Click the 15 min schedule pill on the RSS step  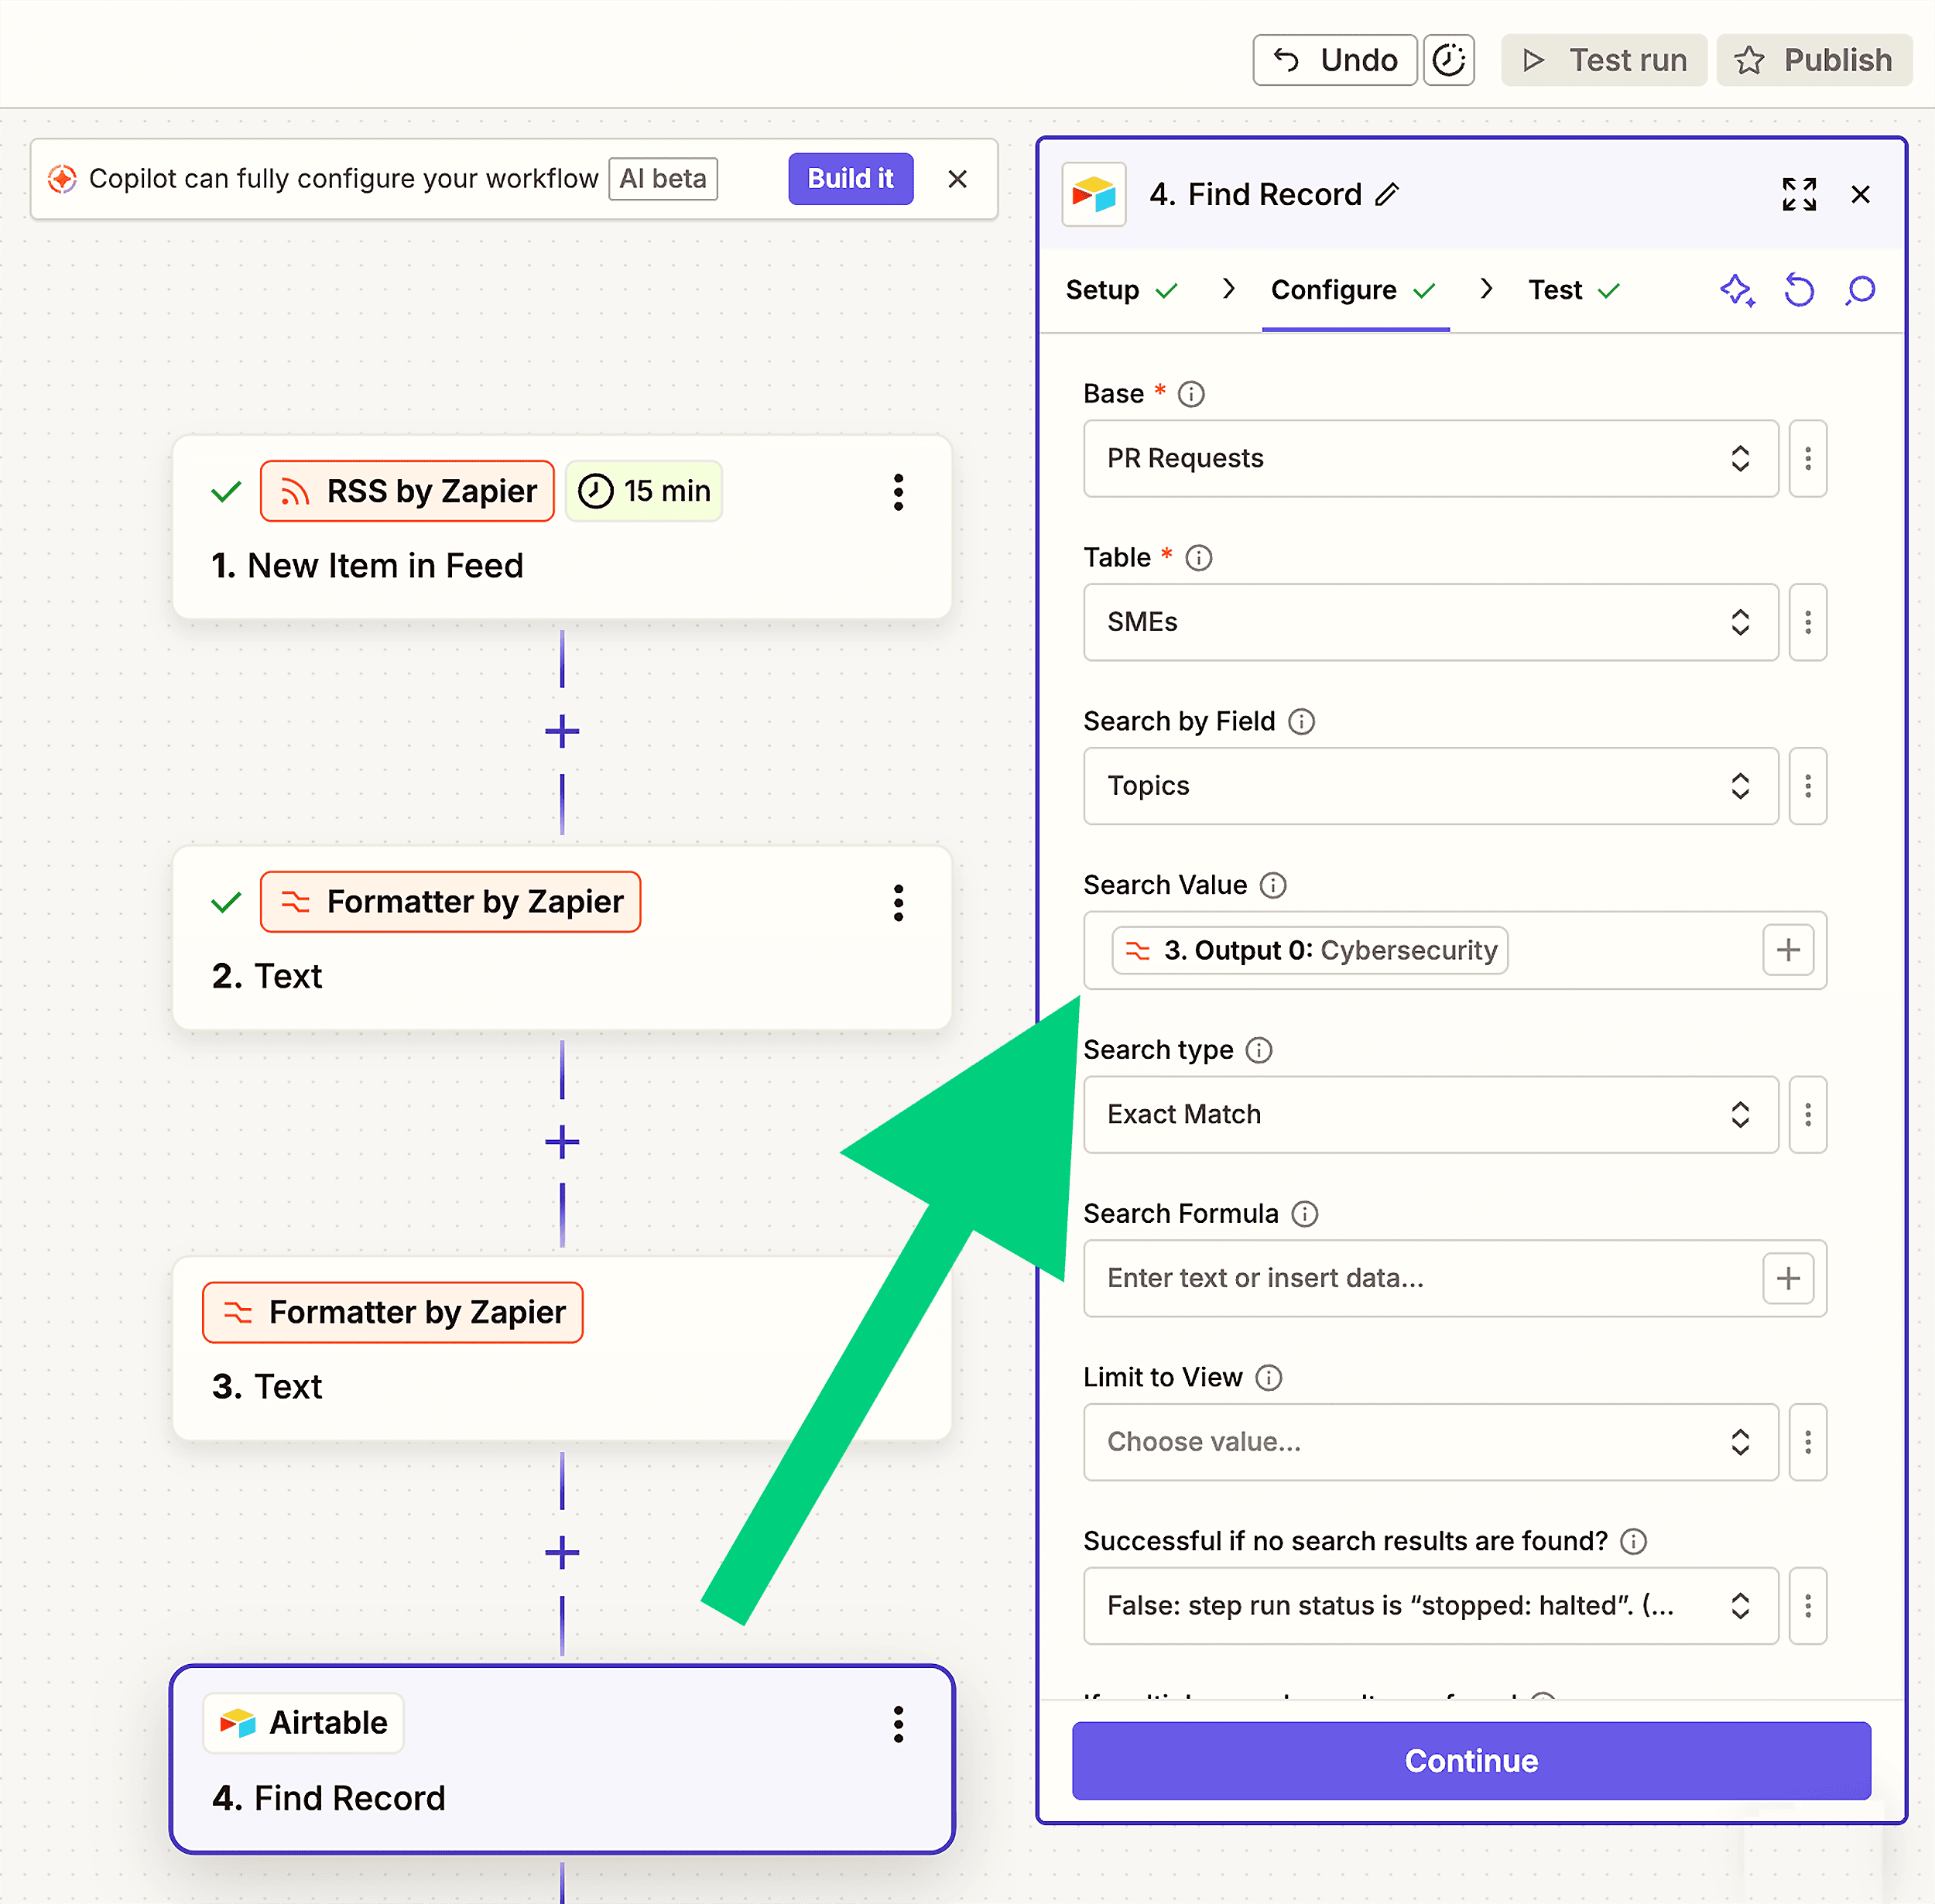point(644,491)
